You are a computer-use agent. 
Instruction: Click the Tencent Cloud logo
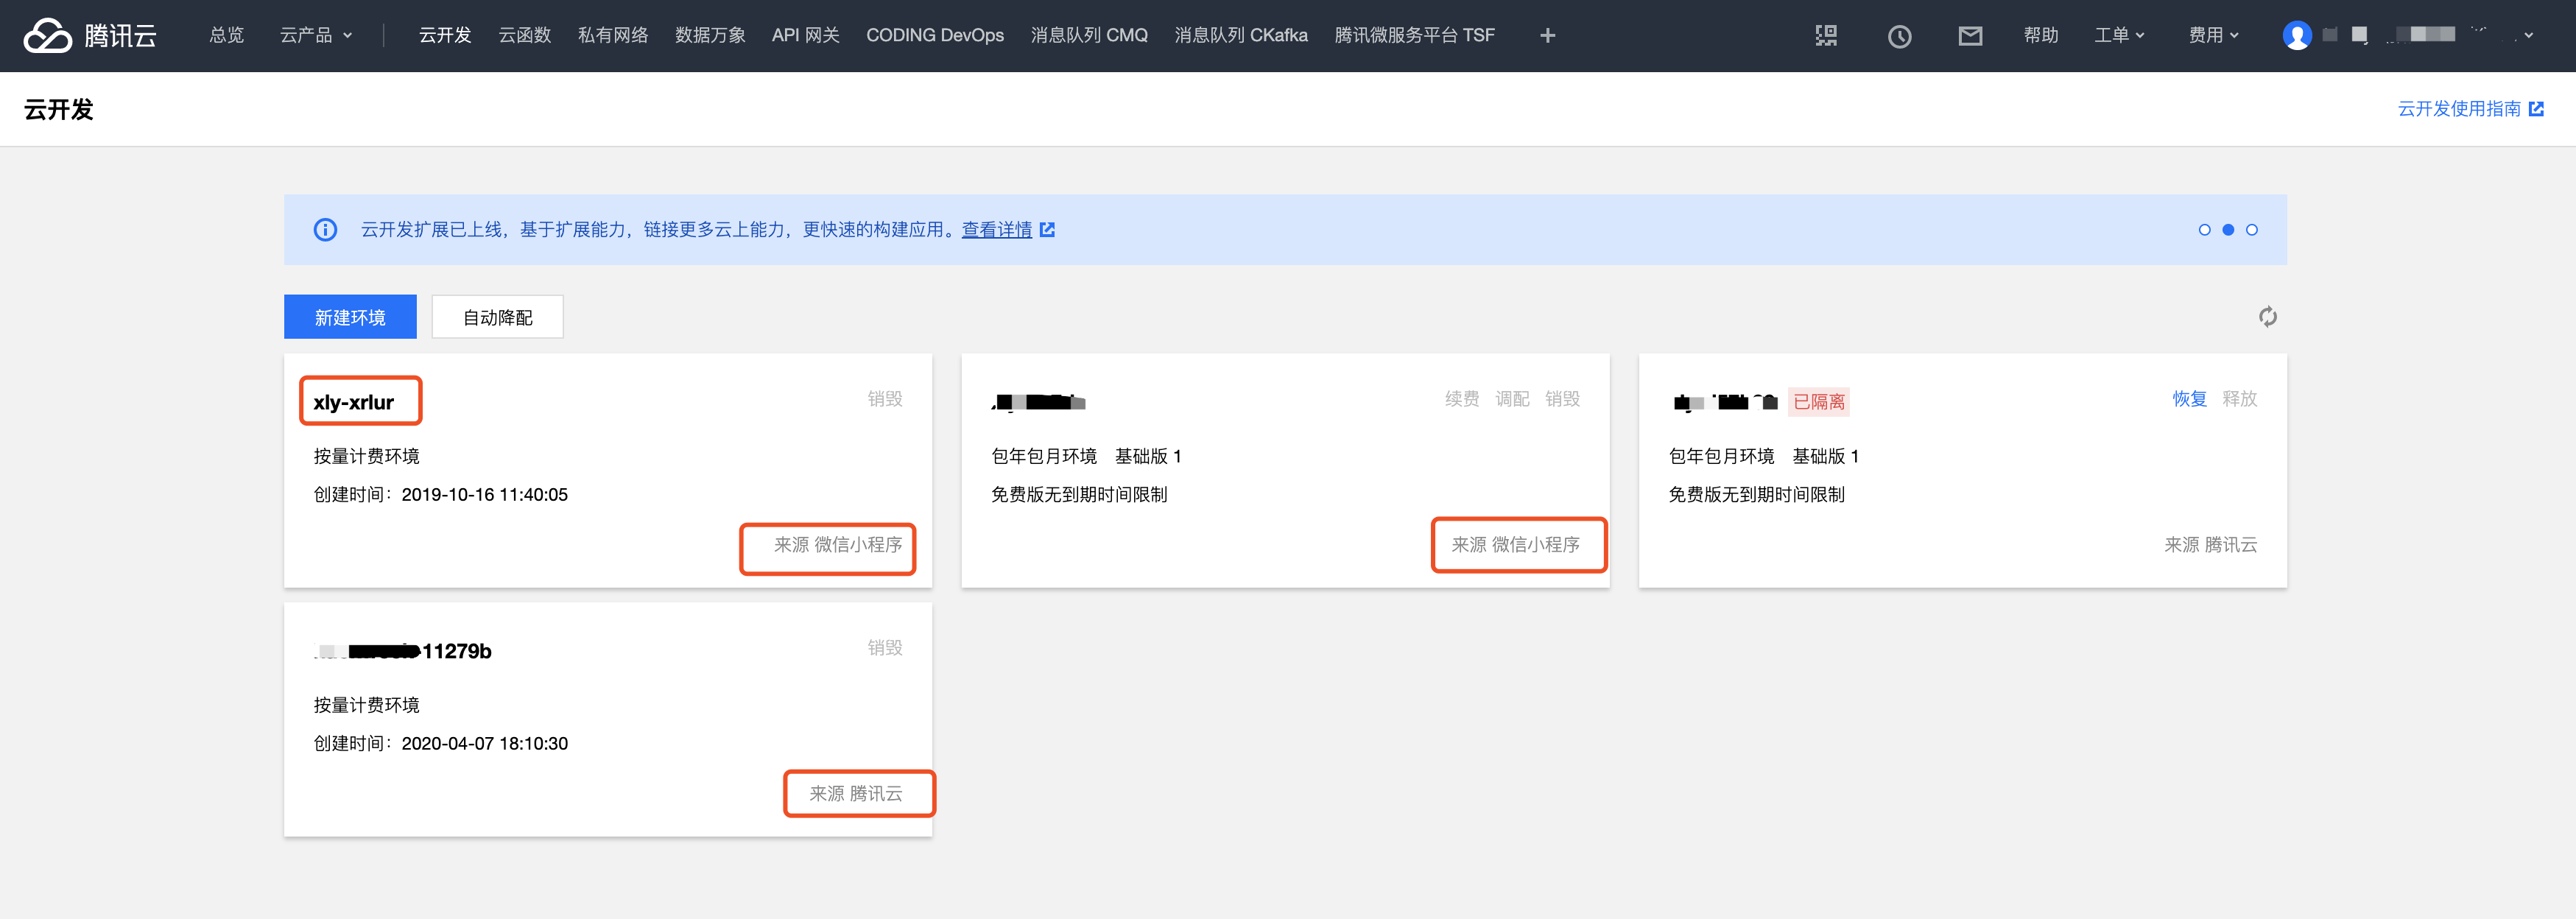[90, 35]
